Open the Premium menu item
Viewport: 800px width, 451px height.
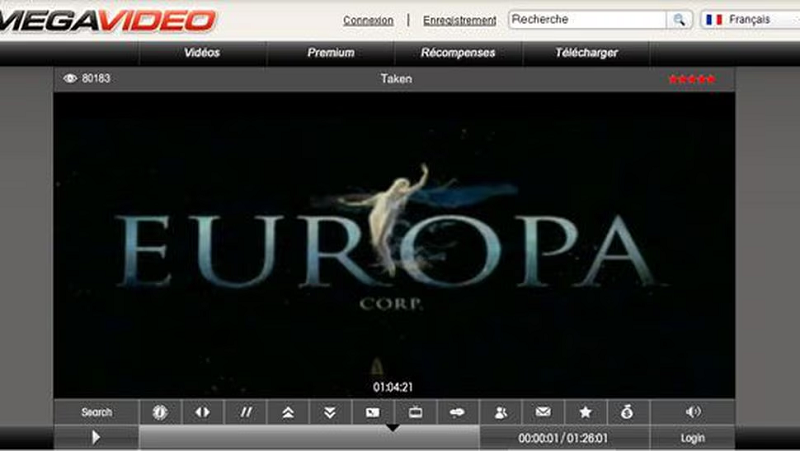click(x=330, y=53)
